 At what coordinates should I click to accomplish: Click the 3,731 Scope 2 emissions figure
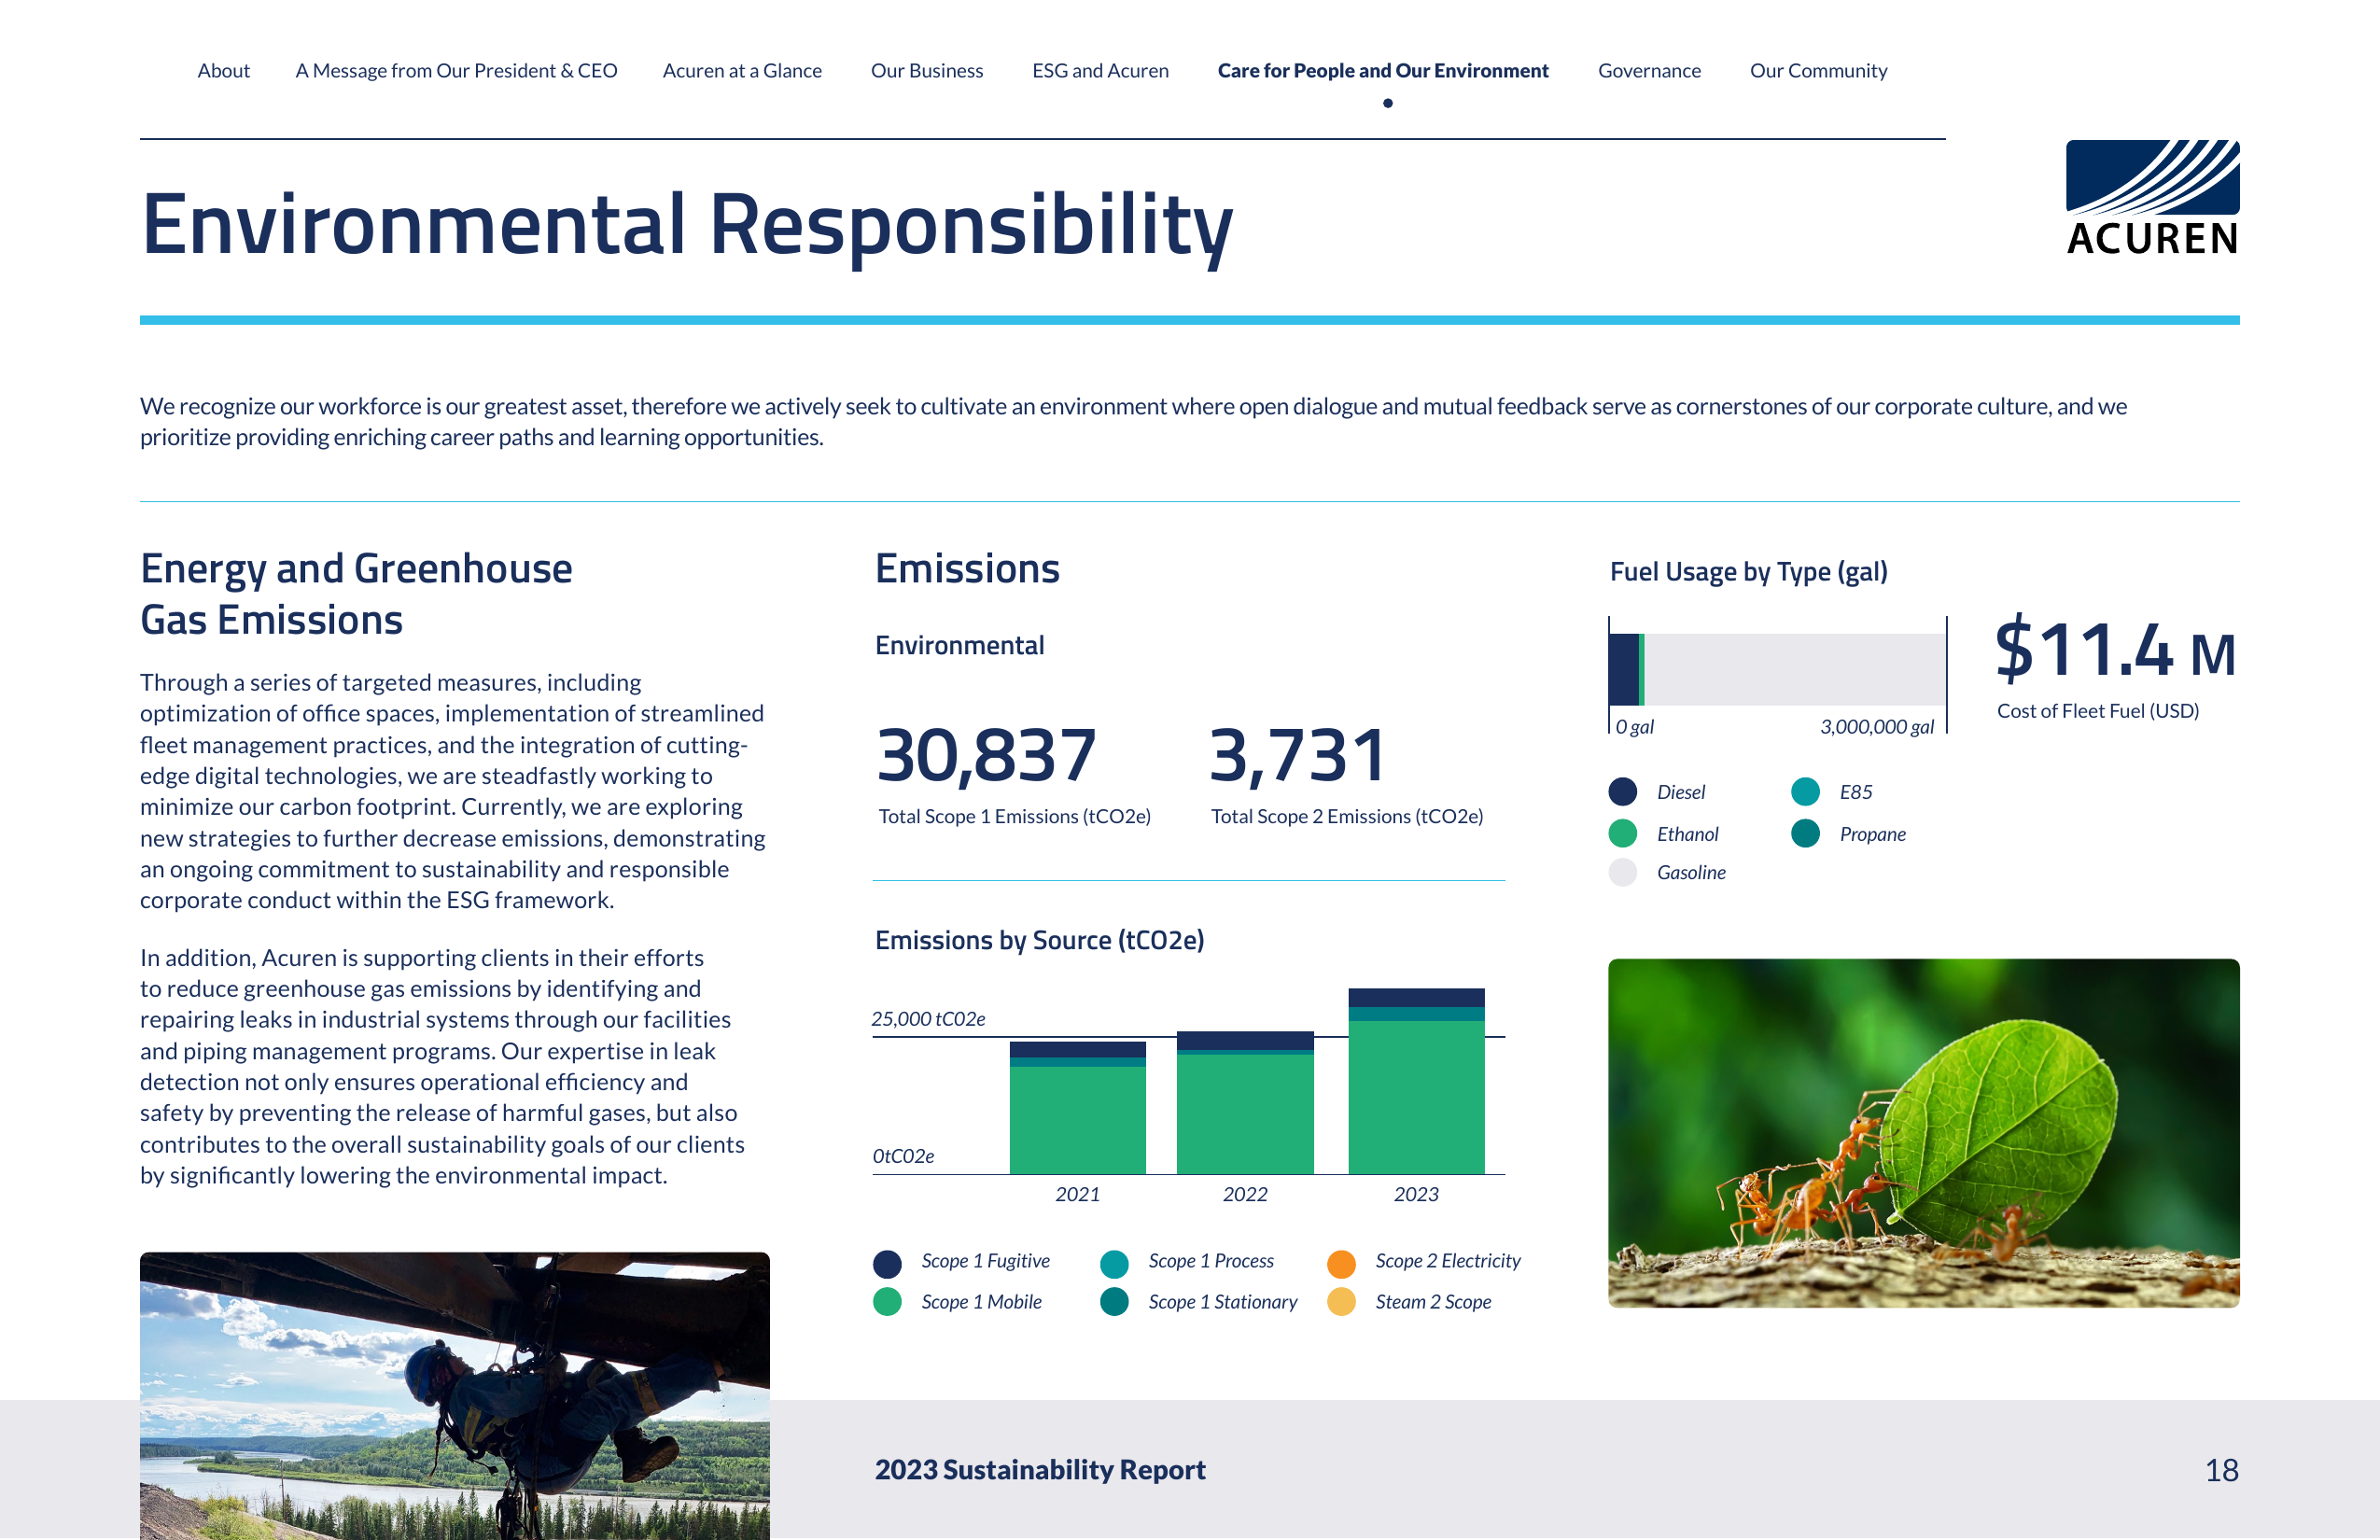(x=1297, y=756)
